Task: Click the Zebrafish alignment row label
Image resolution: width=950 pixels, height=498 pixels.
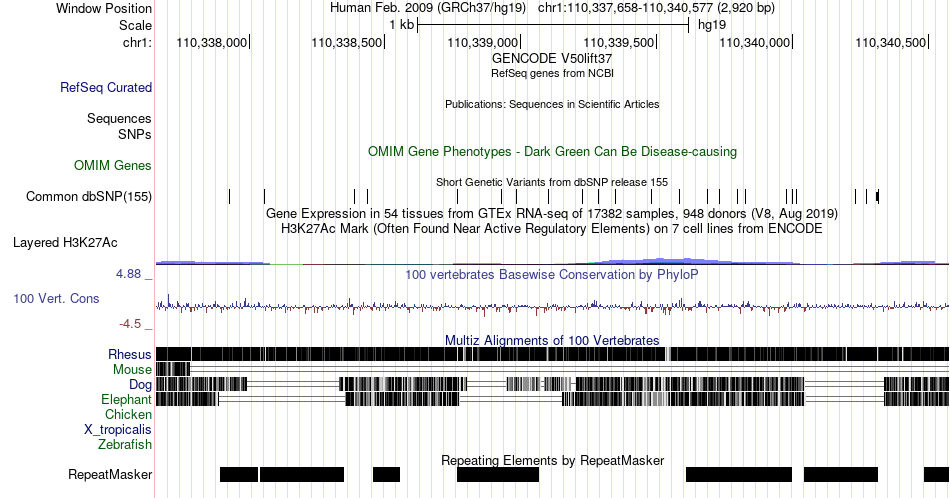Action: click(125, 445)
